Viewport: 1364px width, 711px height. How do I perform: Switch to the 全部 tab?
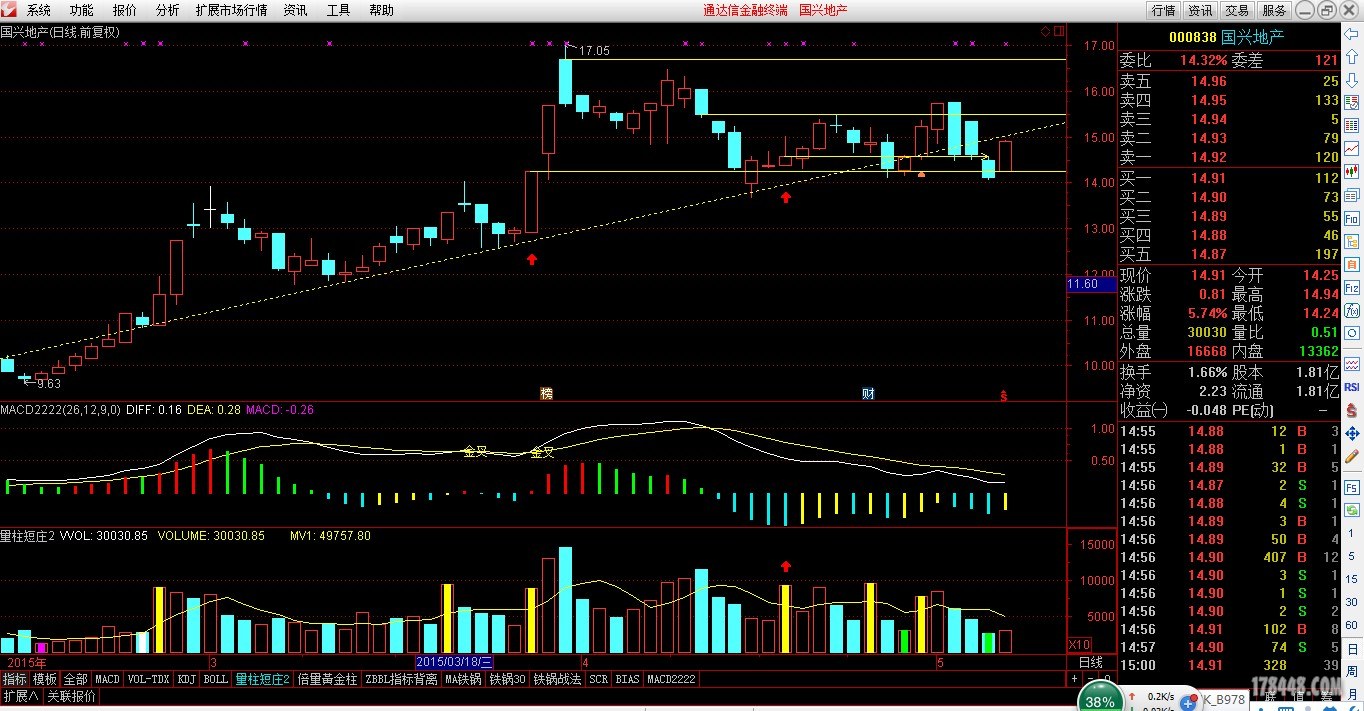(76, 679)
